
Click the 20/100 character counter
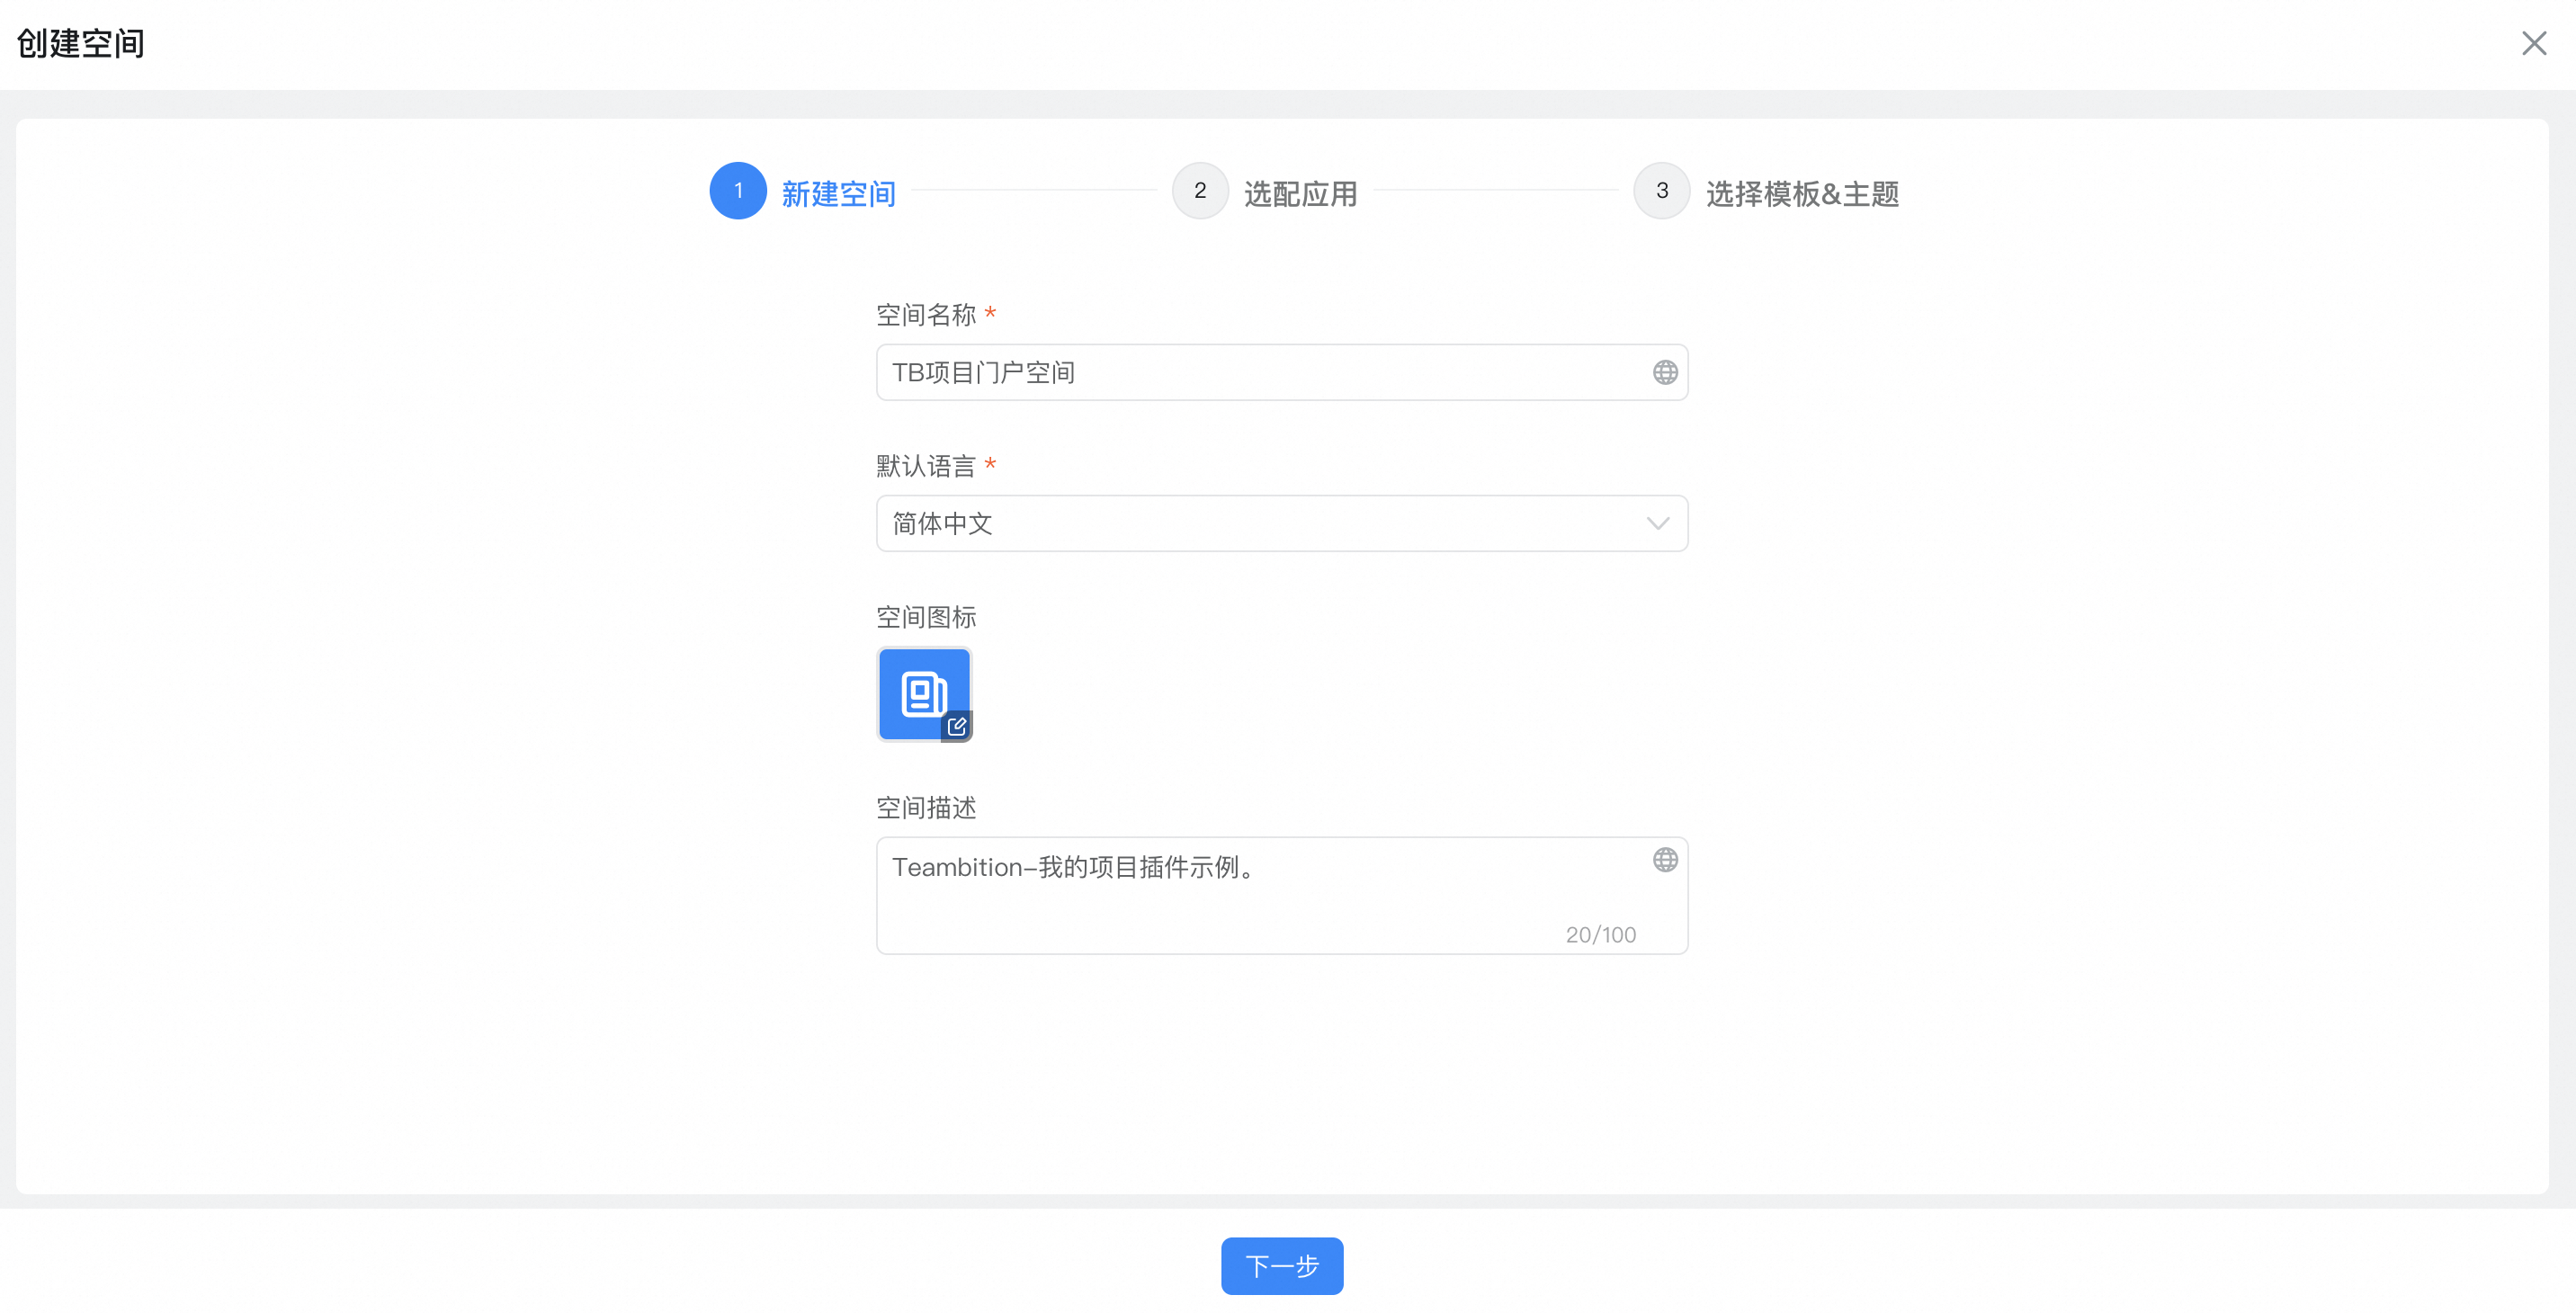pyautogui.click(x=1601, y=934)
